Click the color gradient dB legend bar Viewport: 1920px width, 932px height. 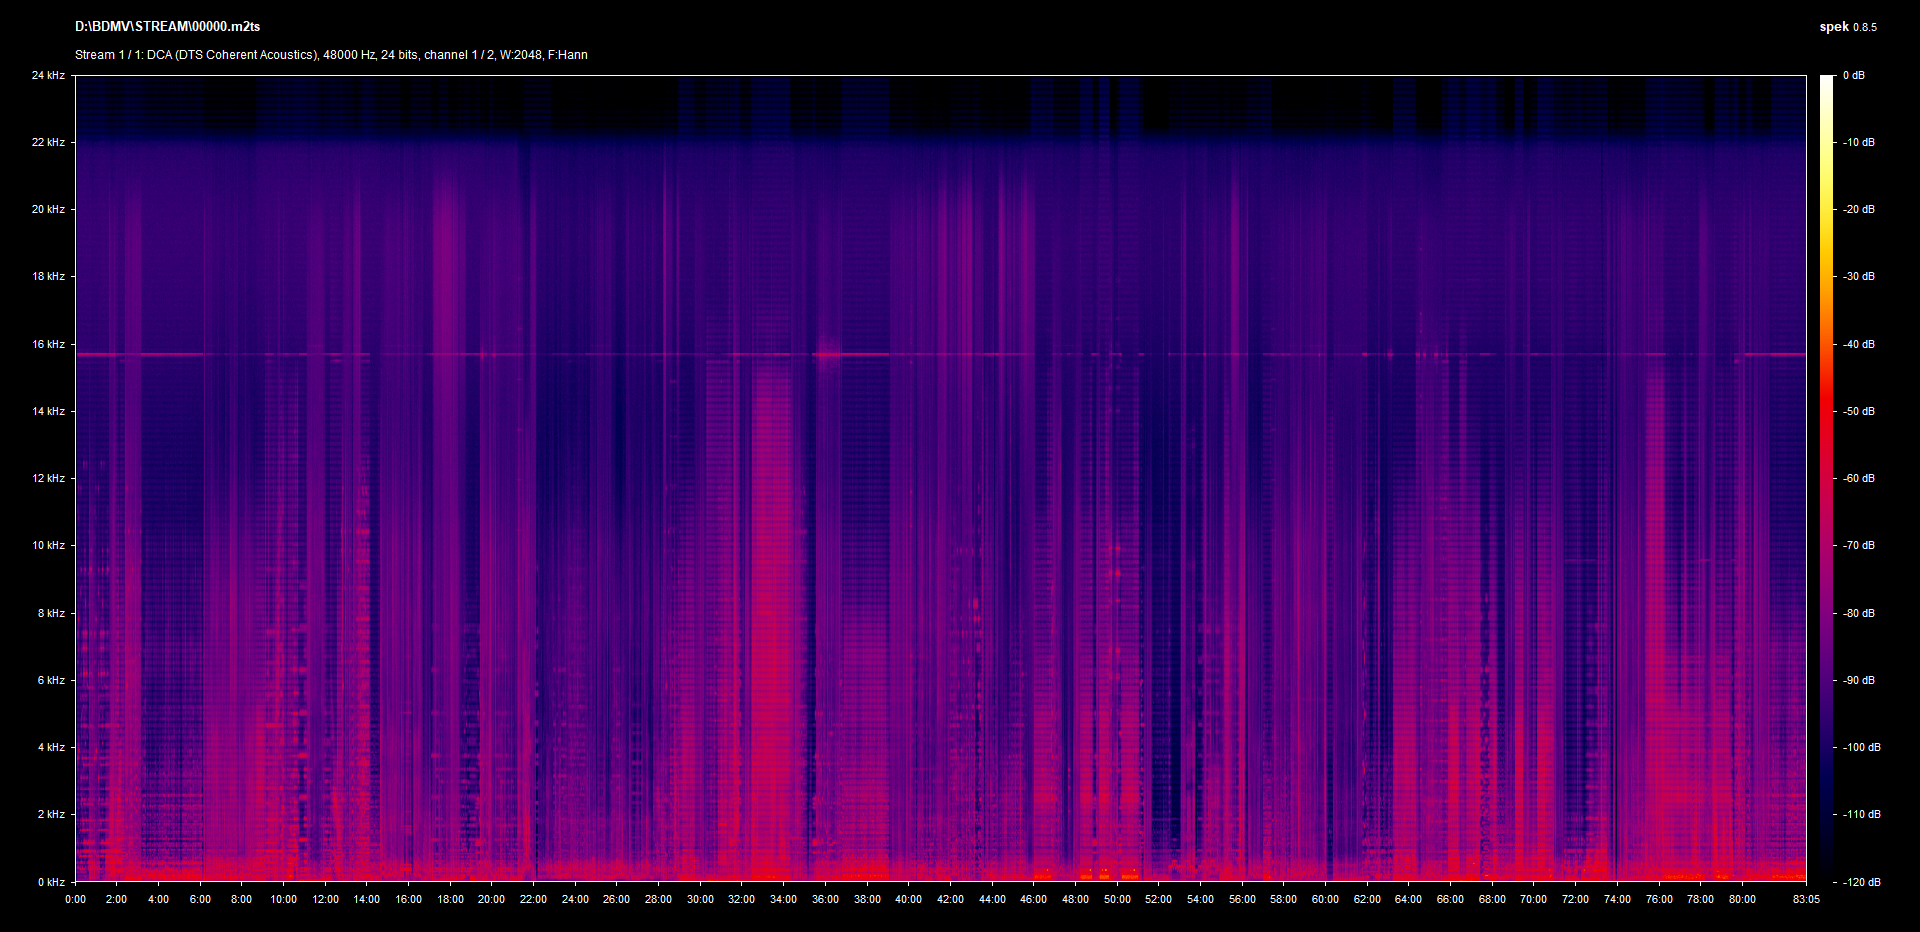pos(1827,478)
